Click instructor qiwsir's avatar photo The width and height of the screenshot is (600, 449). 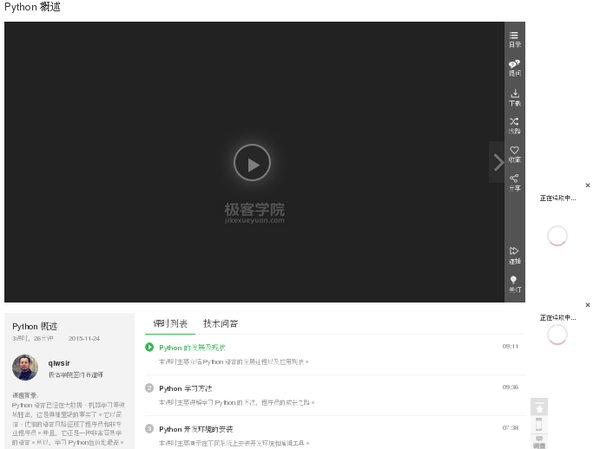point(26,368)
